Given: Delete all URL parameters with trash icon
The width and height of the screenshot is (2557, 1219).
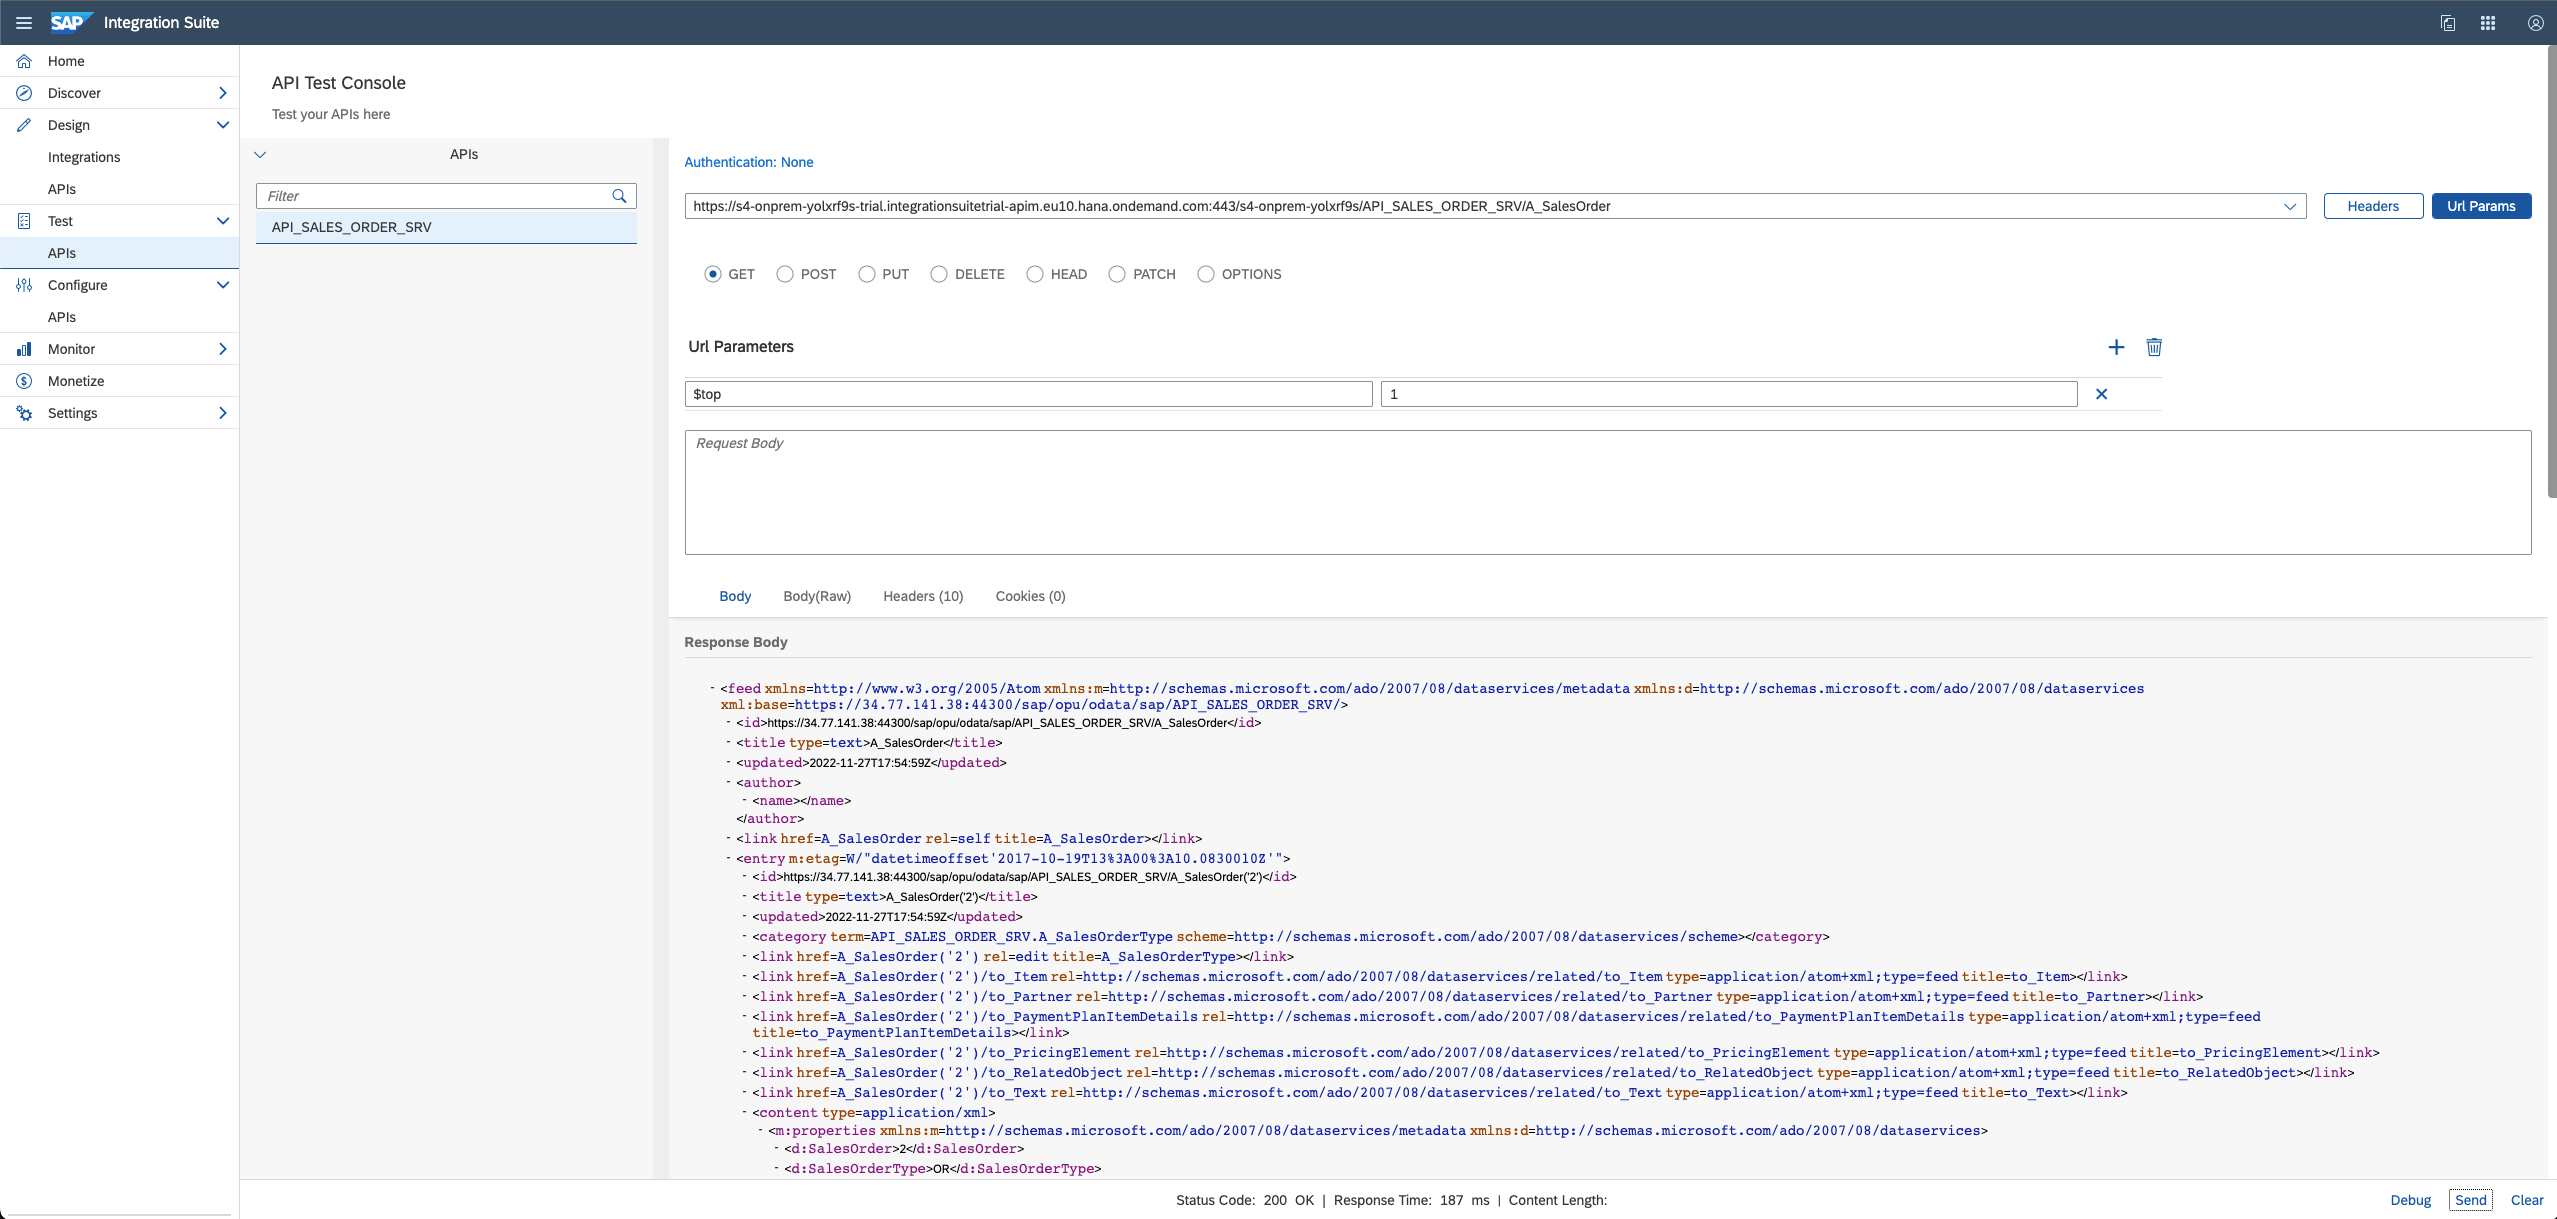Looking at the screenshot, I should [2154, 347].
